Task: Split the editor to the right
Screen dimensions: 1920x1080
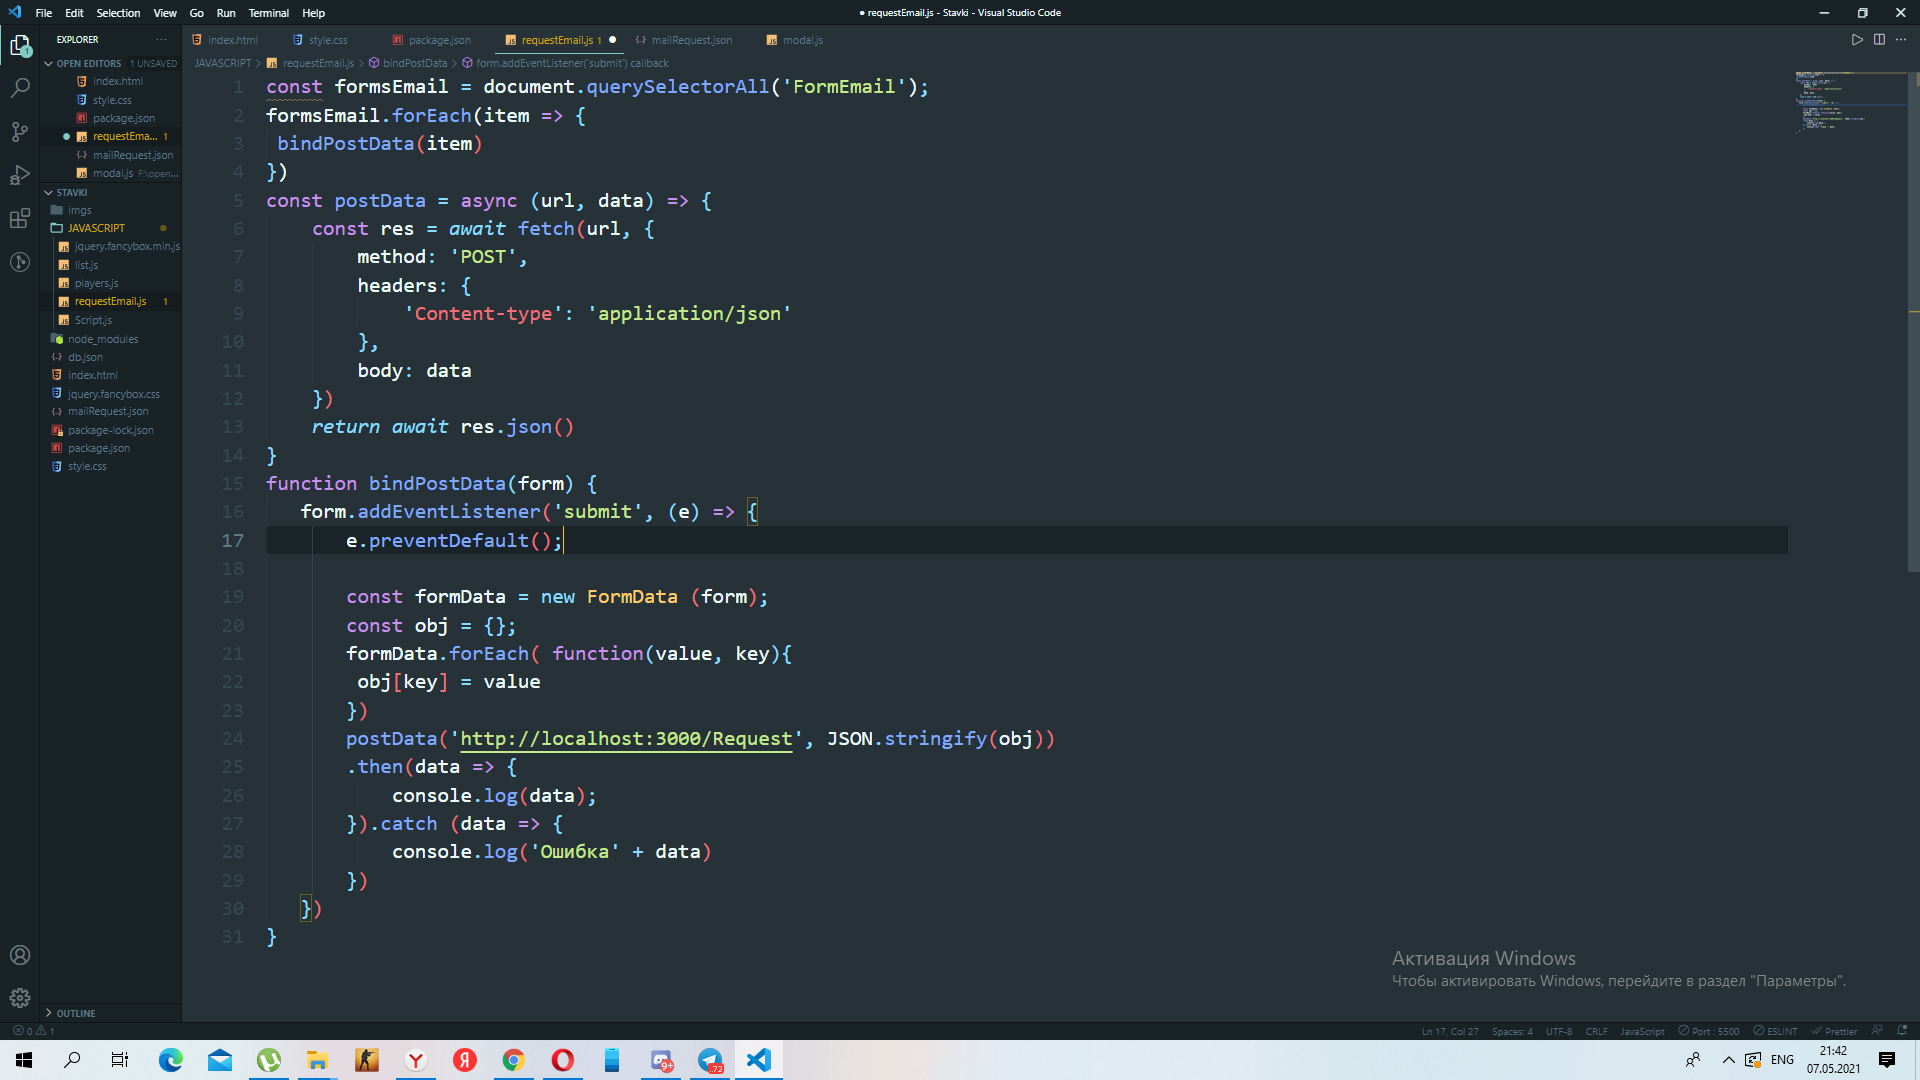Action: pos(1879,40)
